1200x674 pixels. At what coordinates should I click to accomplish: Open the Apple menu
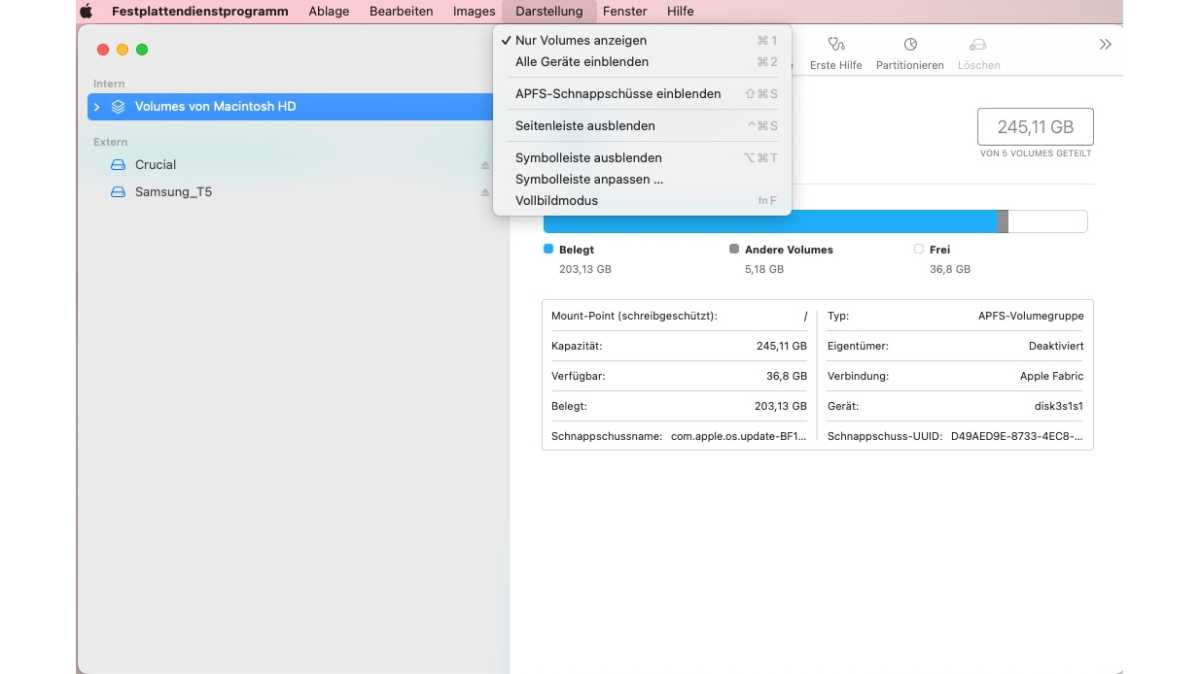86,11
